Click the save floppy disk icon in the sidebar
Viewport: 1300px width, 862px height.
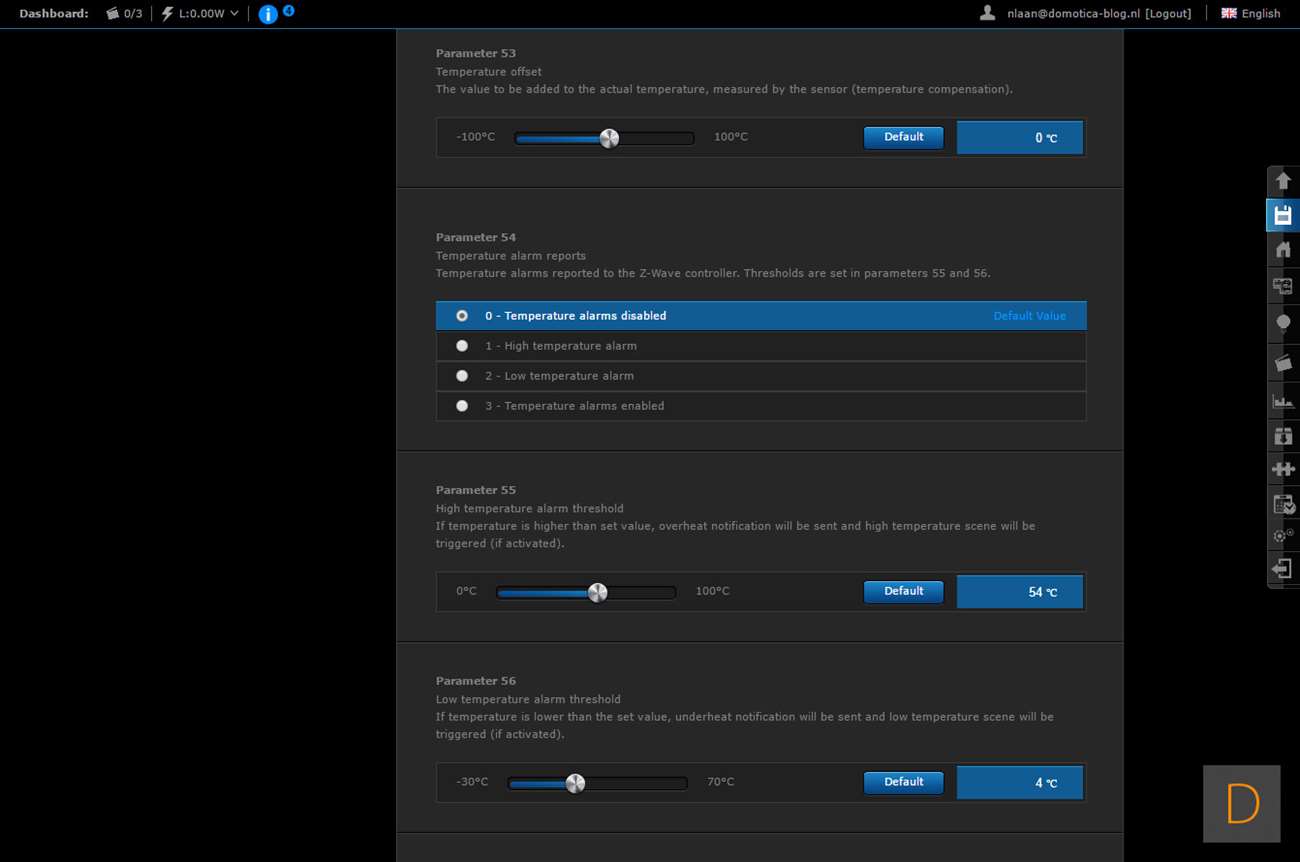[1282, 215]
